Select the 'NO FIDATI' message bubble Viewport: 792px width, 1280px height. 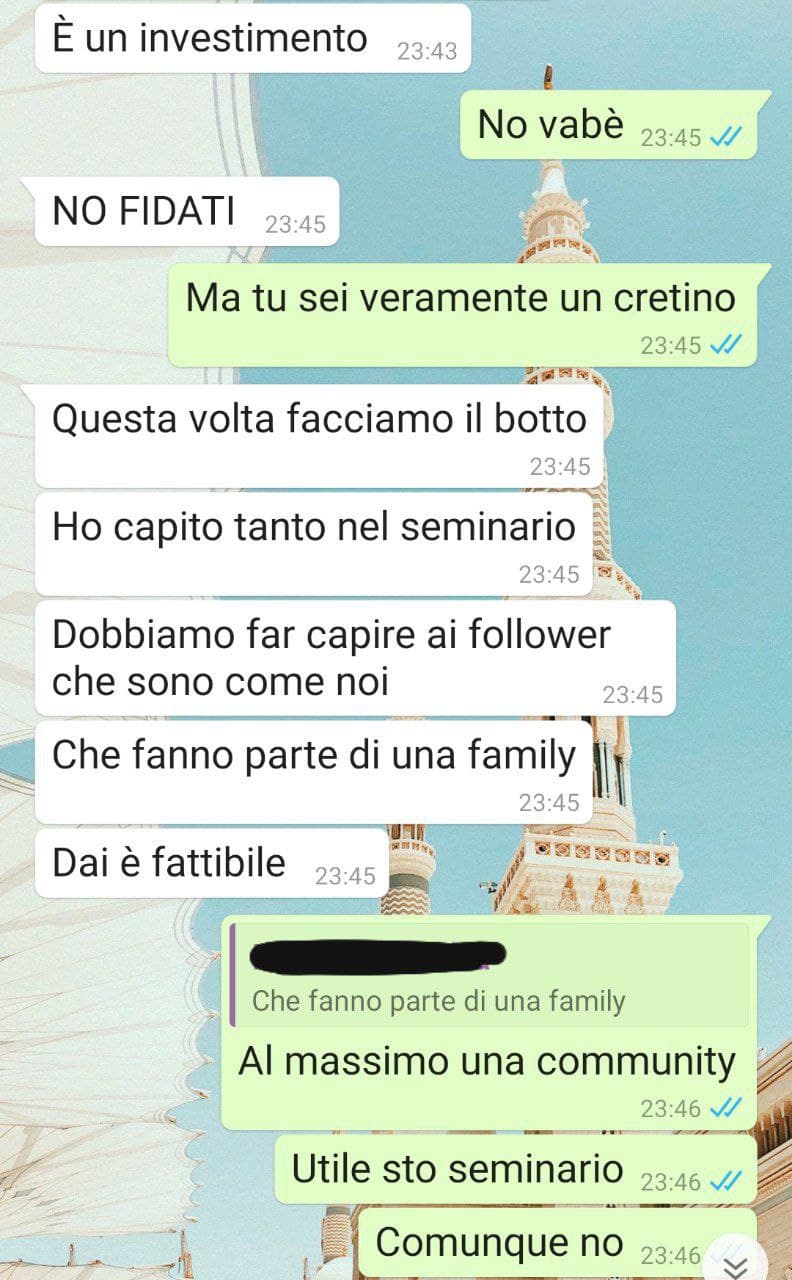187,211
